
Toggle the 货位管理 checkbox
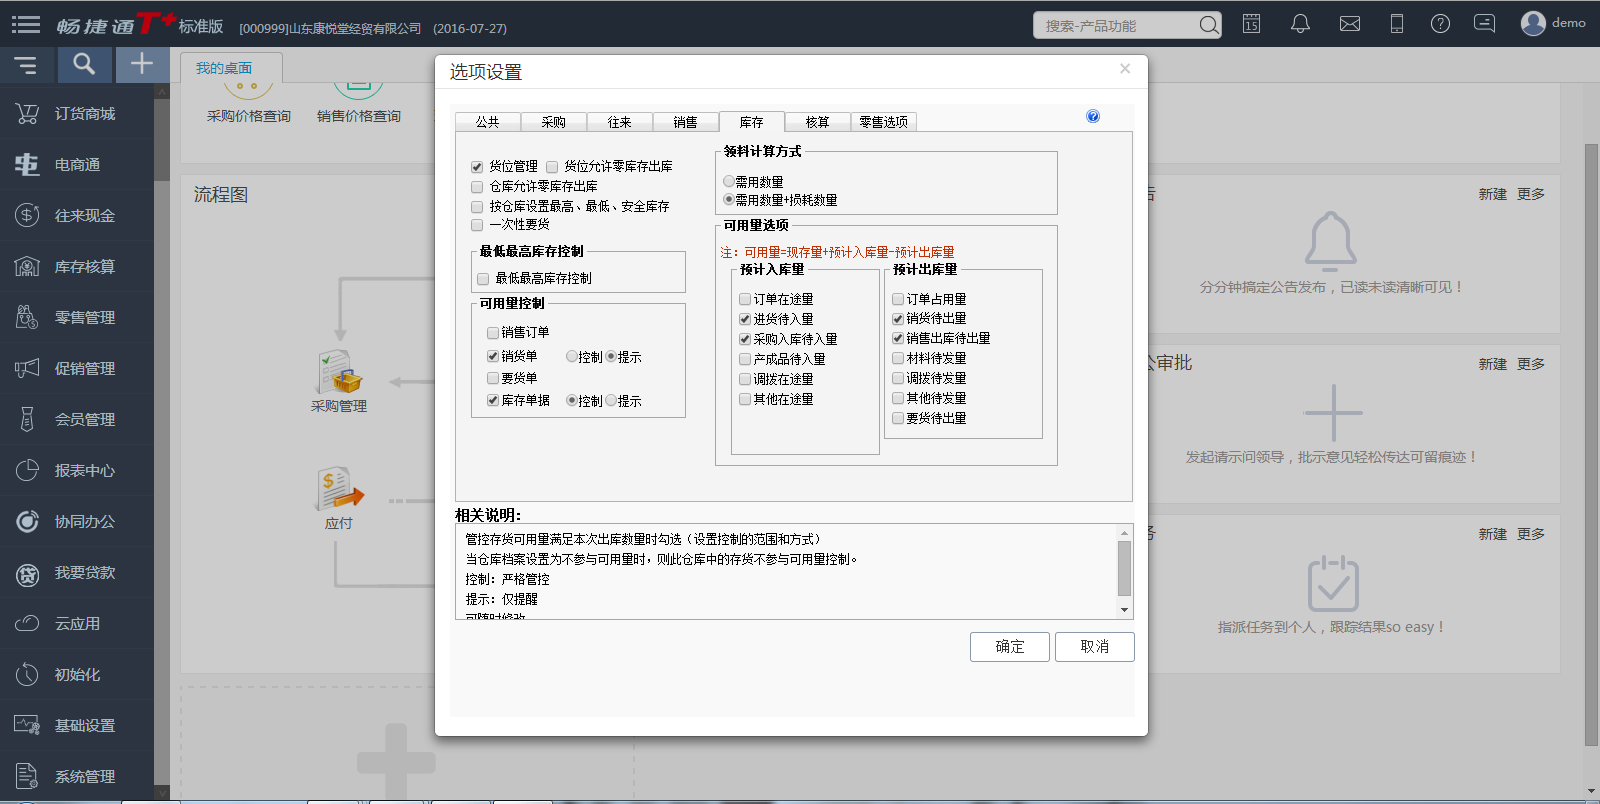click(x=477, y=167)
